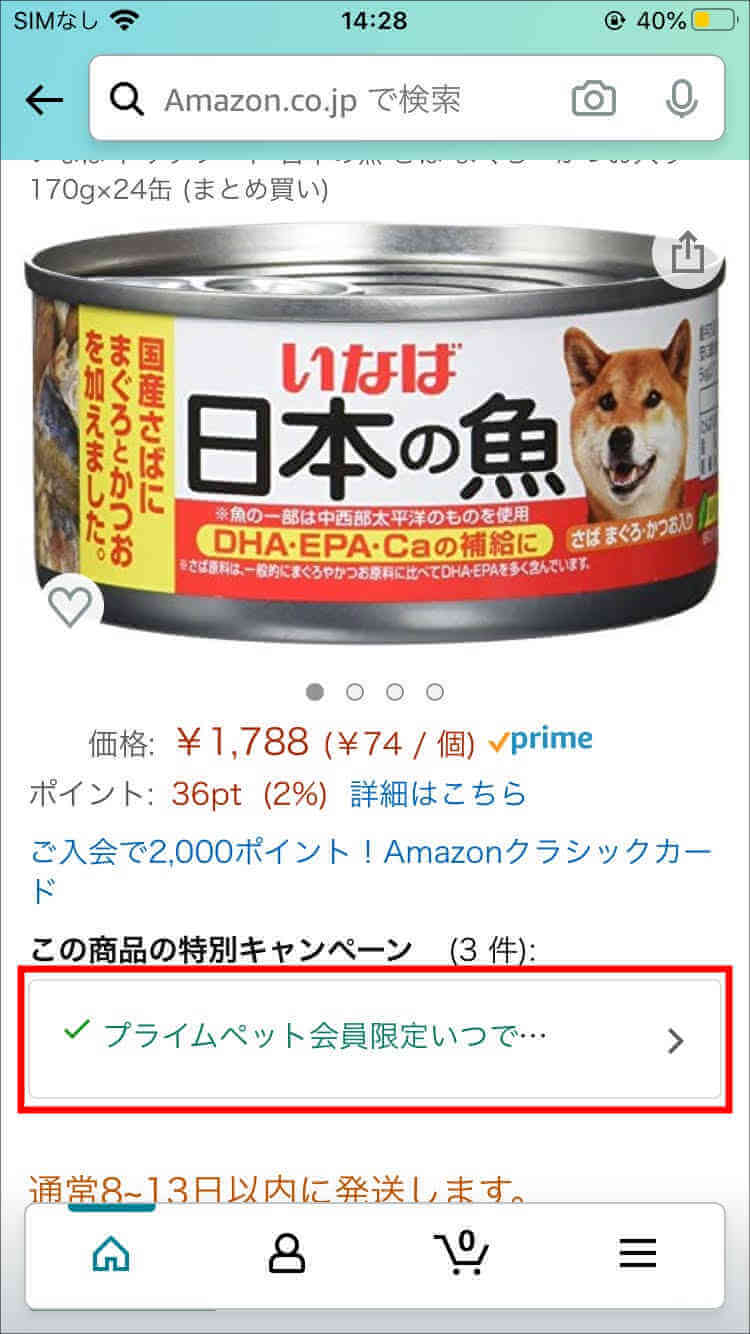Screen dimensions: 750x1334
Task: Open the Amazonクラシックカード 2,000ポイント offer link
Action: point(372,871)
